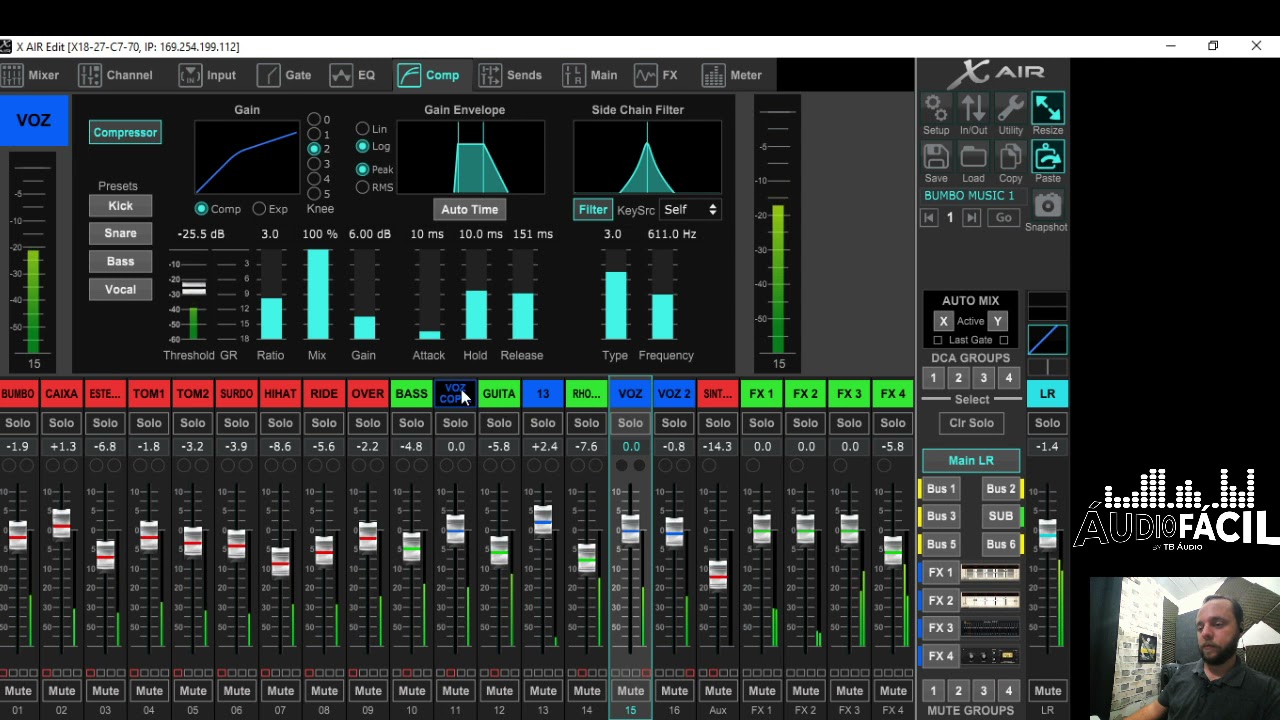This screenshot has width=1280, height=720.
Task: Select the Main LR bus button
Action: tap(971, 461)
